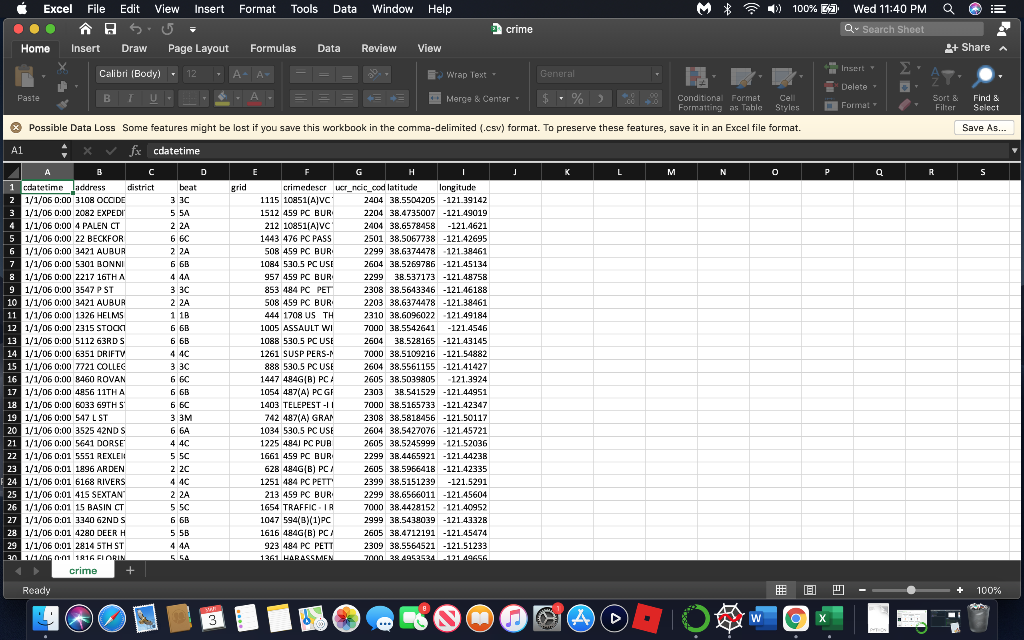Click the crime sheet tab
The image size is (1024, 640).
click(83, 569)
